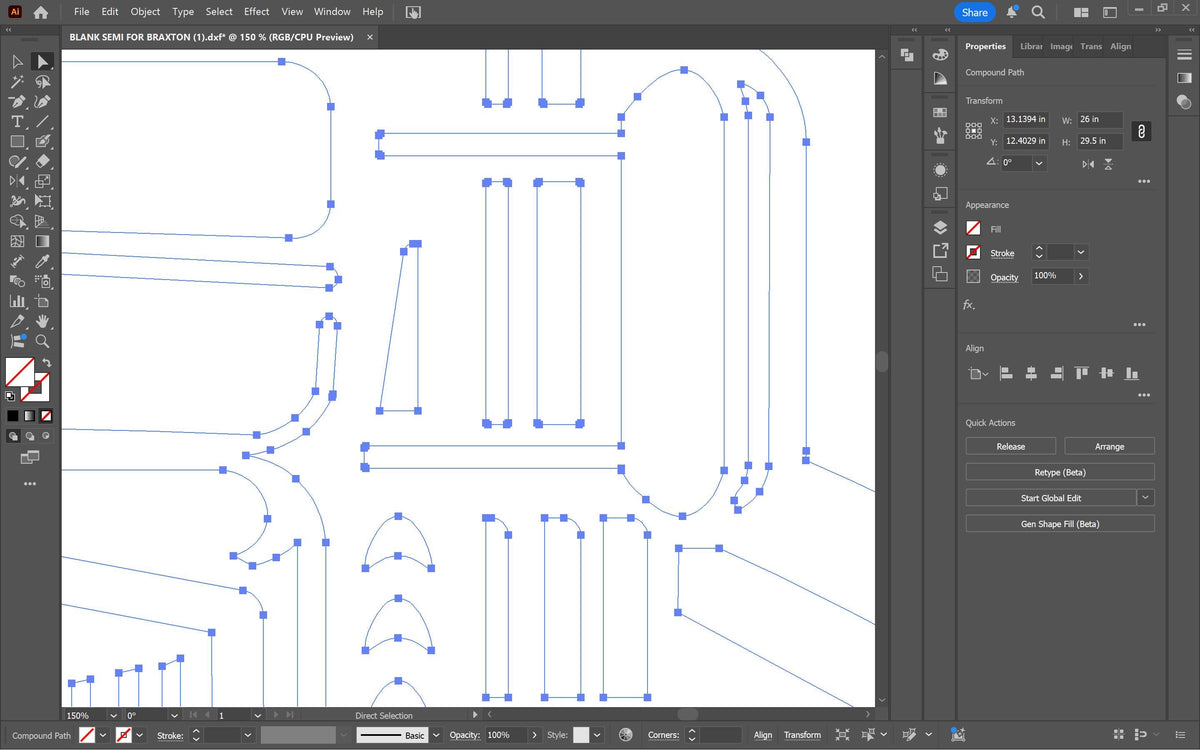
Task: Select the Selection tool (black arrow)
Action: (x=17, y=62)
